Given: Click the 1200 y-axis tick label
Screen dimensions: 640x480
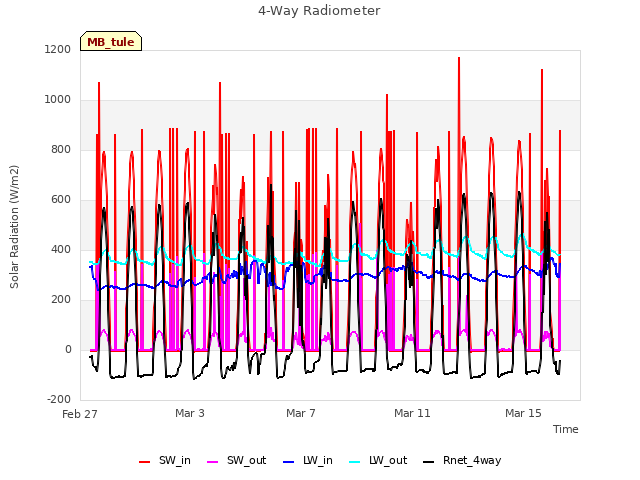Looking at the screenshot, I should point(58,49).
